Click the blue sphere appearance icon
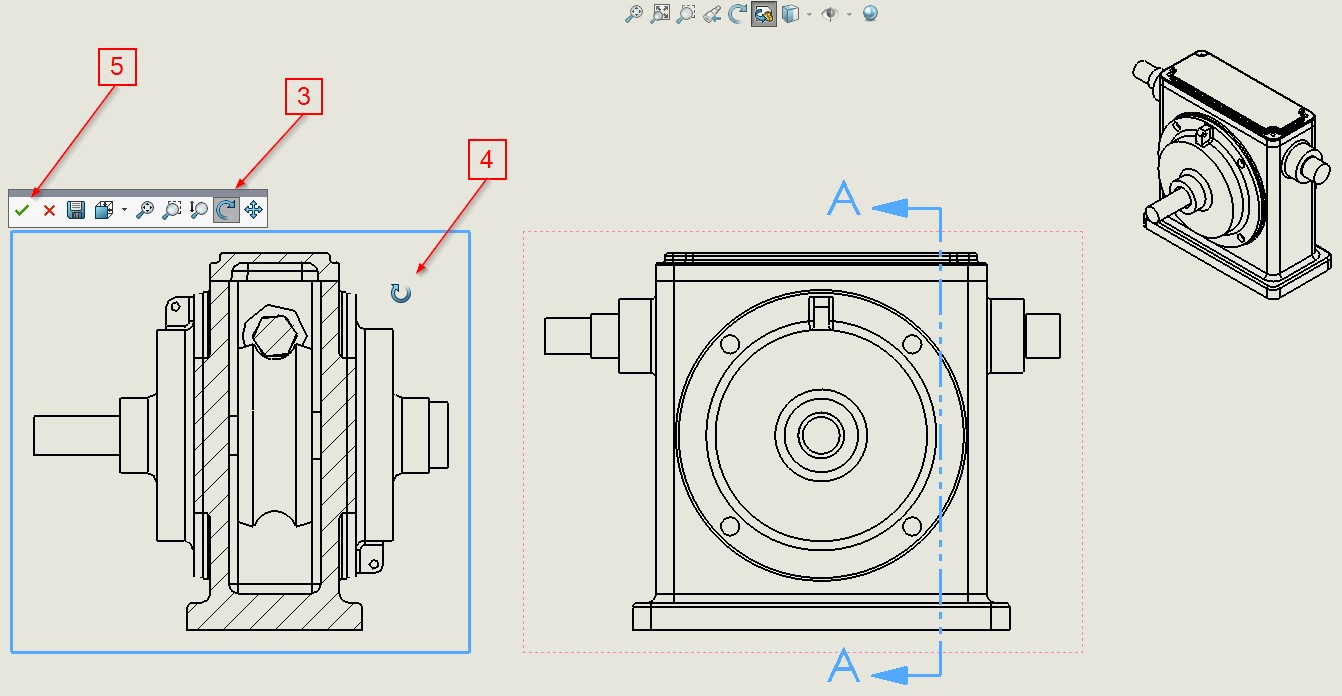1342x696 pixels. click(870, 14)
